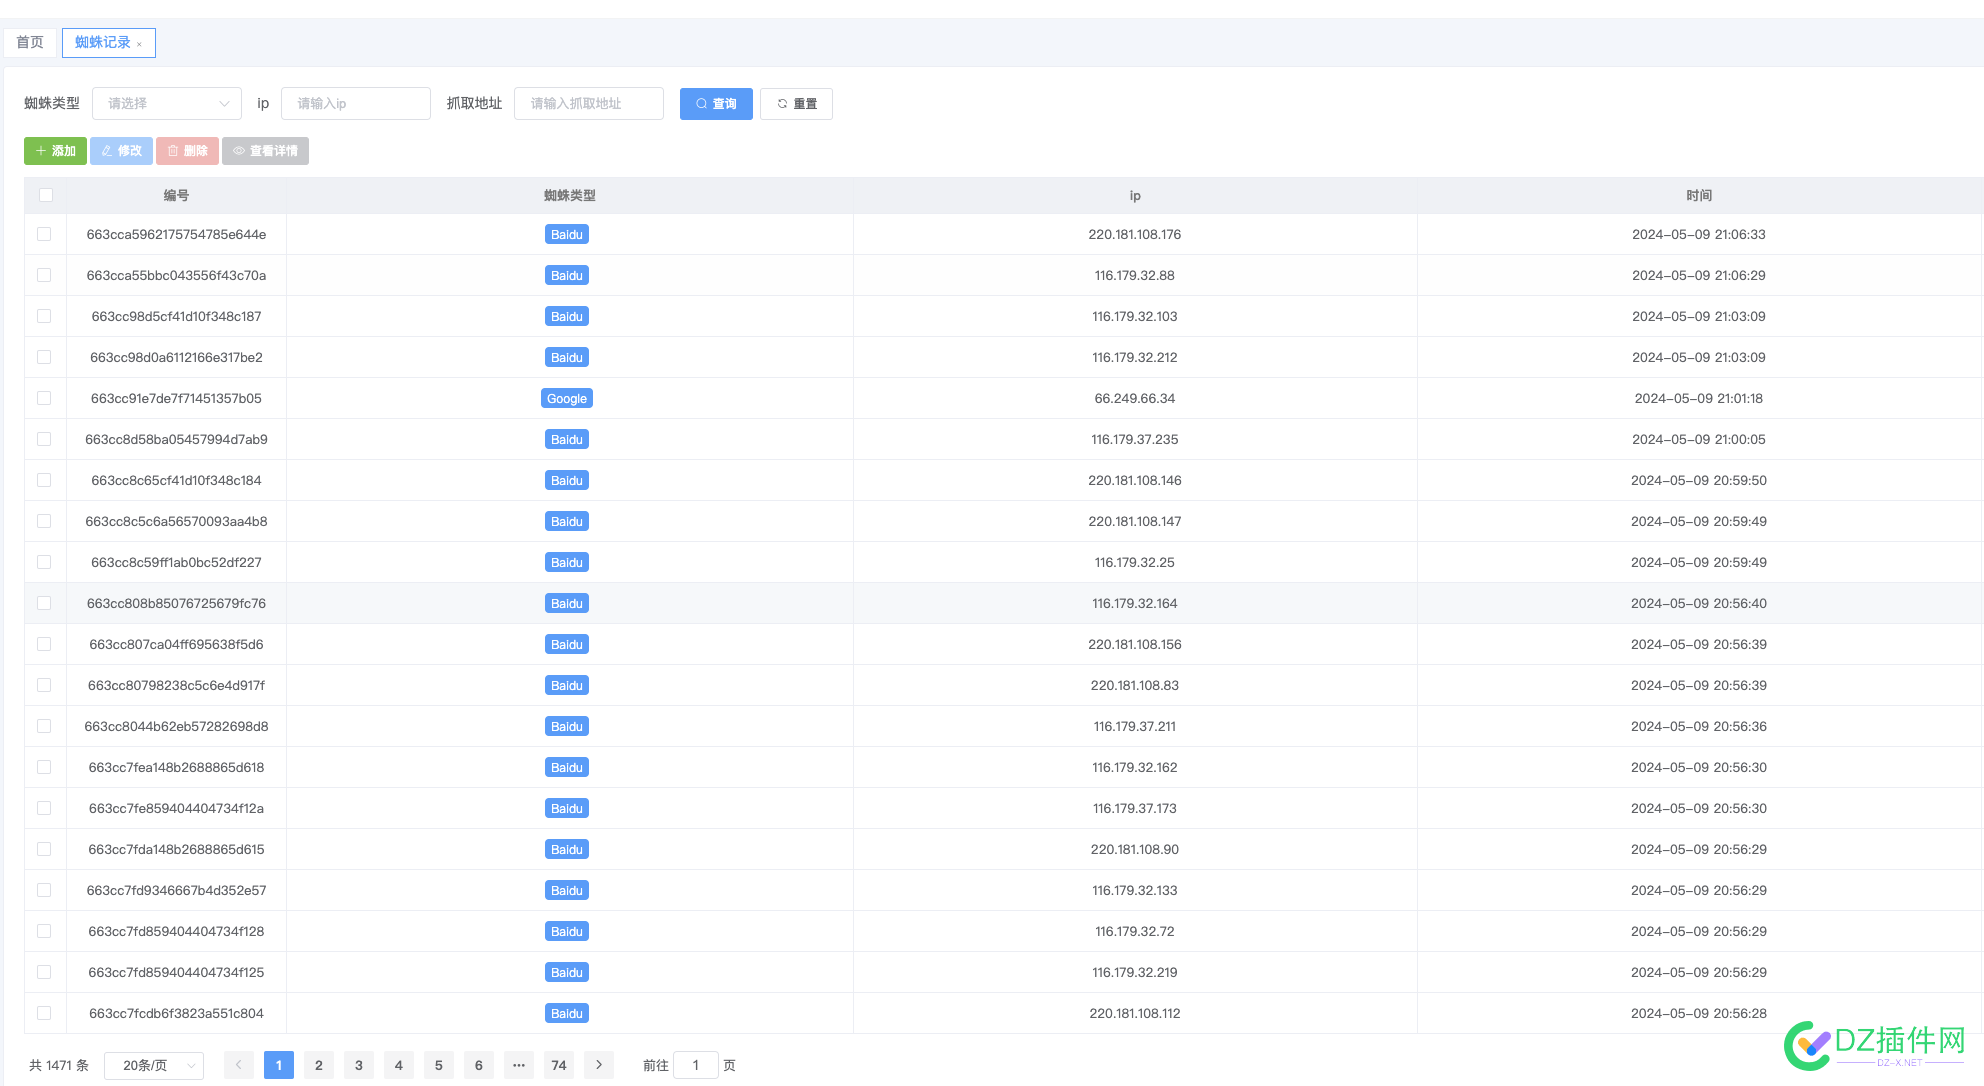Click the 时间 column header
This screenshot has width=1984, height=1086.
tap(1699, 195)
